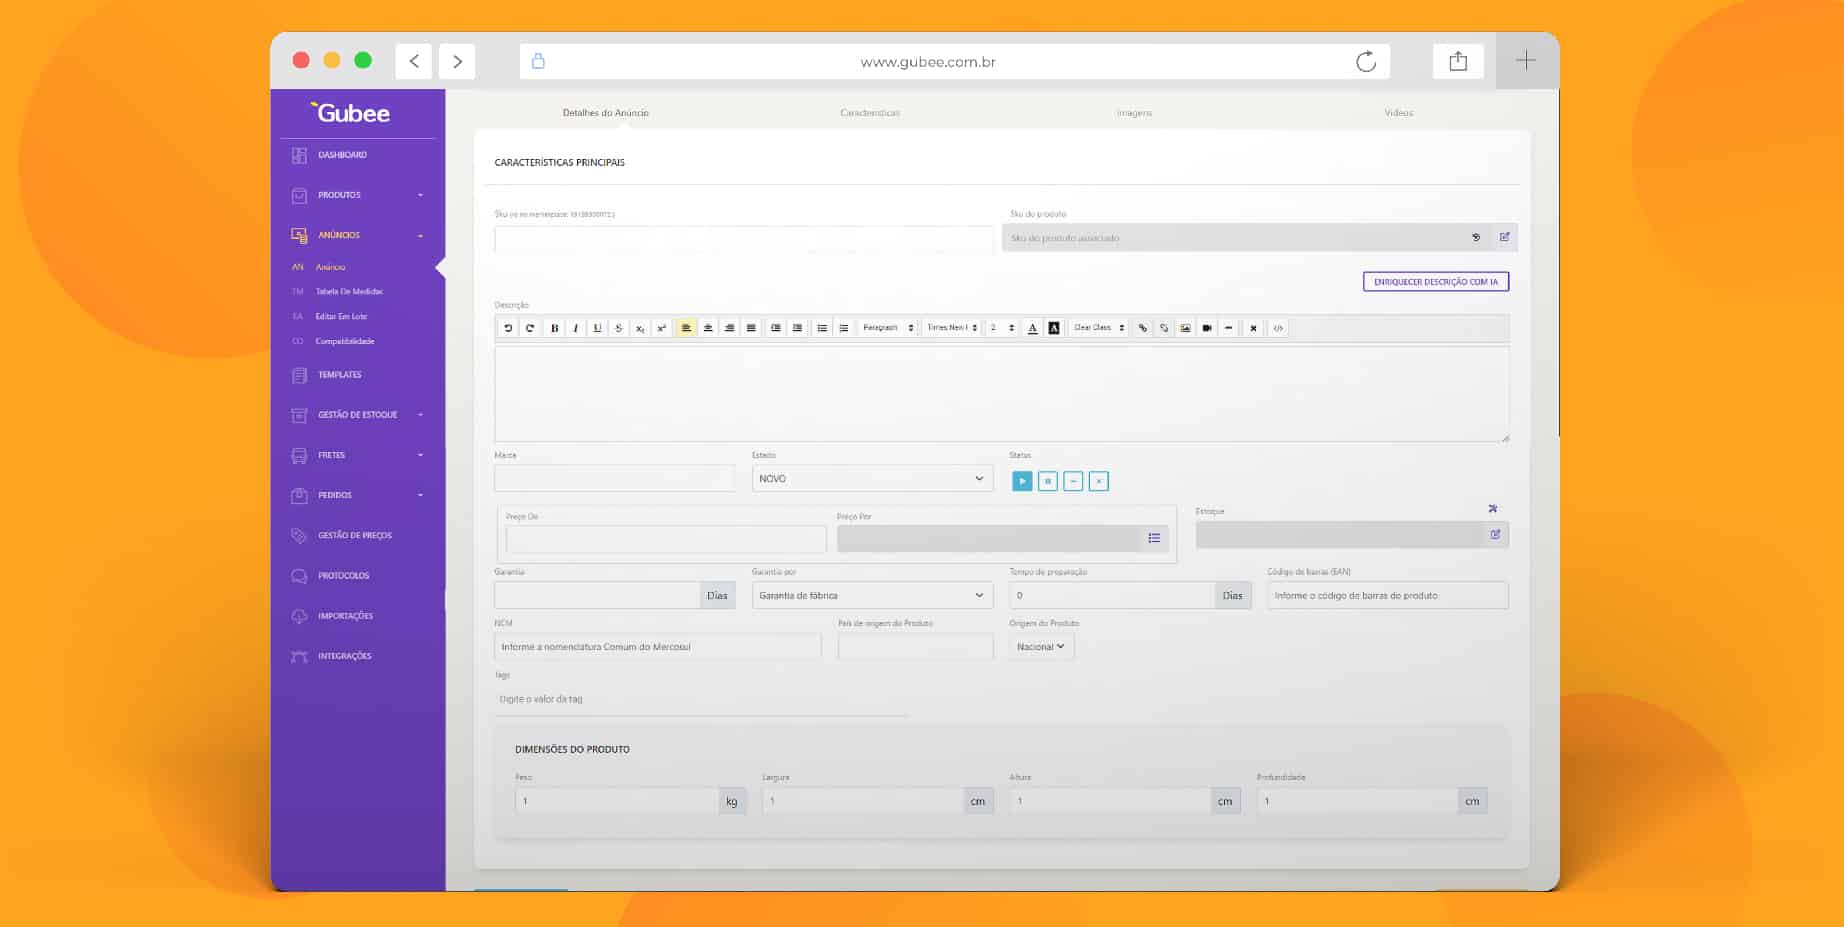Image resolution: width=1844 pixels, height=927 pixels.
Task: Apply superscript formatting
Action: (661, 328)
